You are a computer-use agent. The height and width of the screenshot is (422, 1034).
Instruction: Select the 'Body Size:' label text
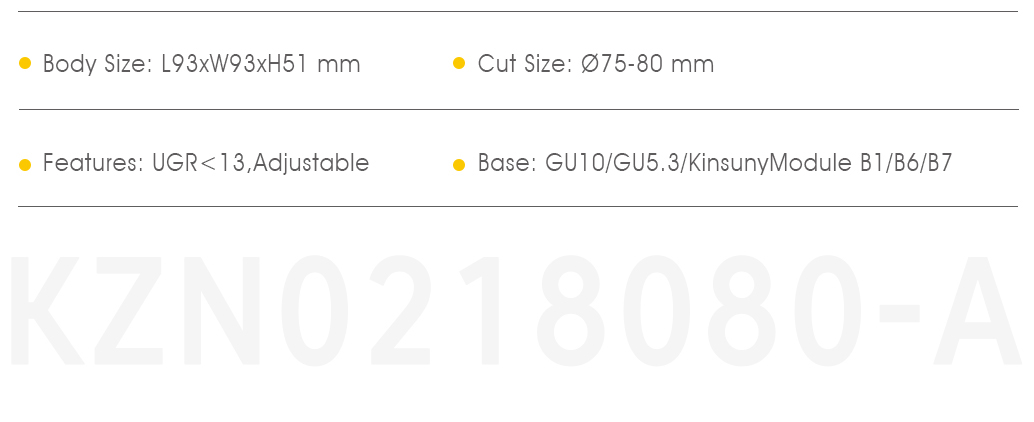click(x=98, y=64)
